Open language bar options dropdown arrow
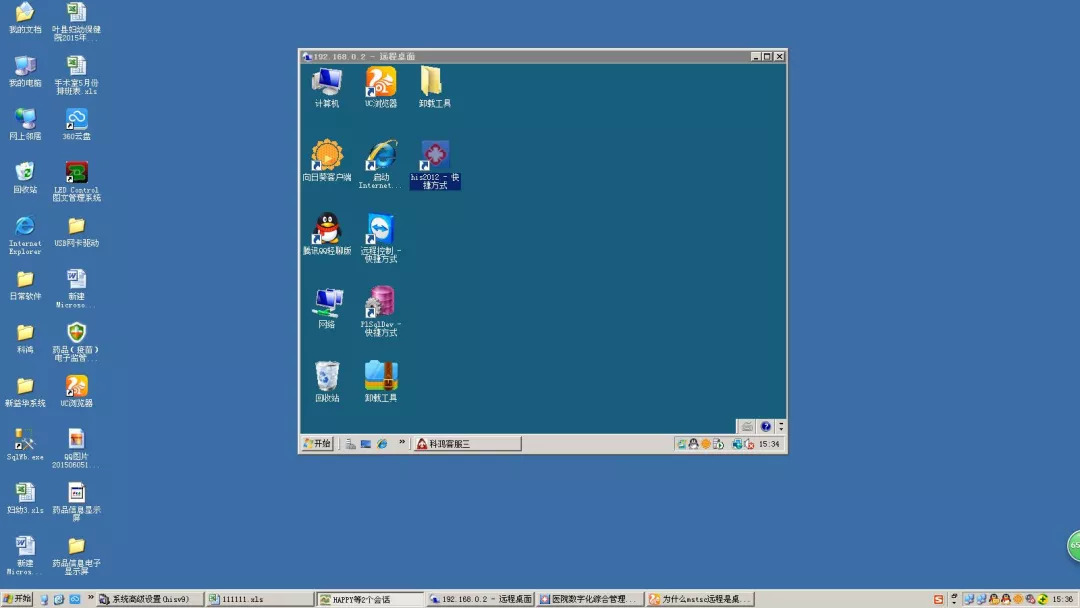Viewport: 1080px width, 608px height. click(x=780, y=427)
